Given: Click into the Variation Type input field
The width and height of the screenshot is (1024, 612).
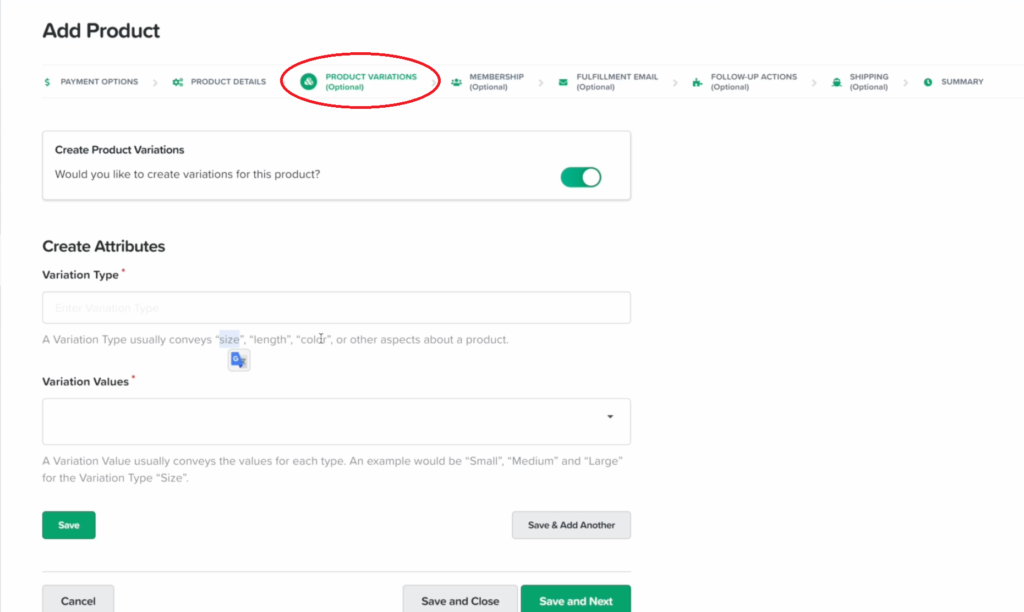Looking at the screenshot, I should click(x=336, y=308).
